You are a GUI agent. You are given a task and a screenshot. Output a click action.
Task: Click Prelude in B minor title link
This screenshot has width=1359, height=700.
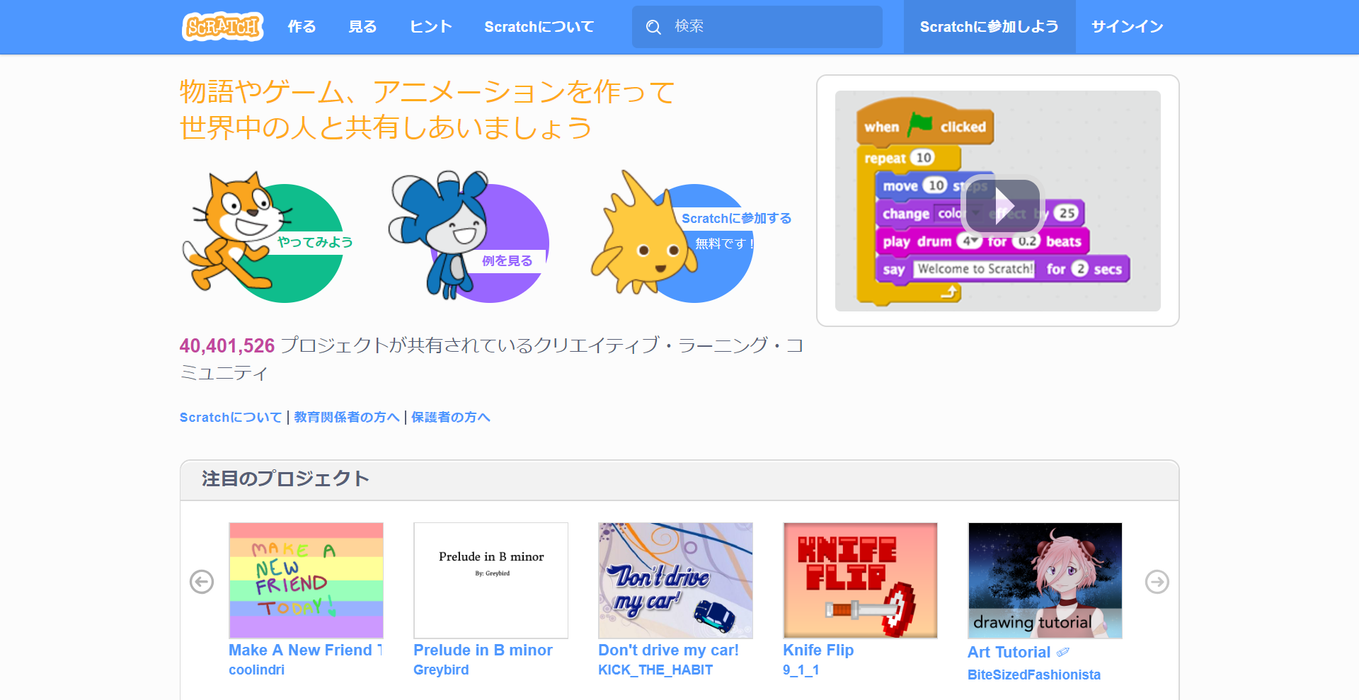point(483,650)
